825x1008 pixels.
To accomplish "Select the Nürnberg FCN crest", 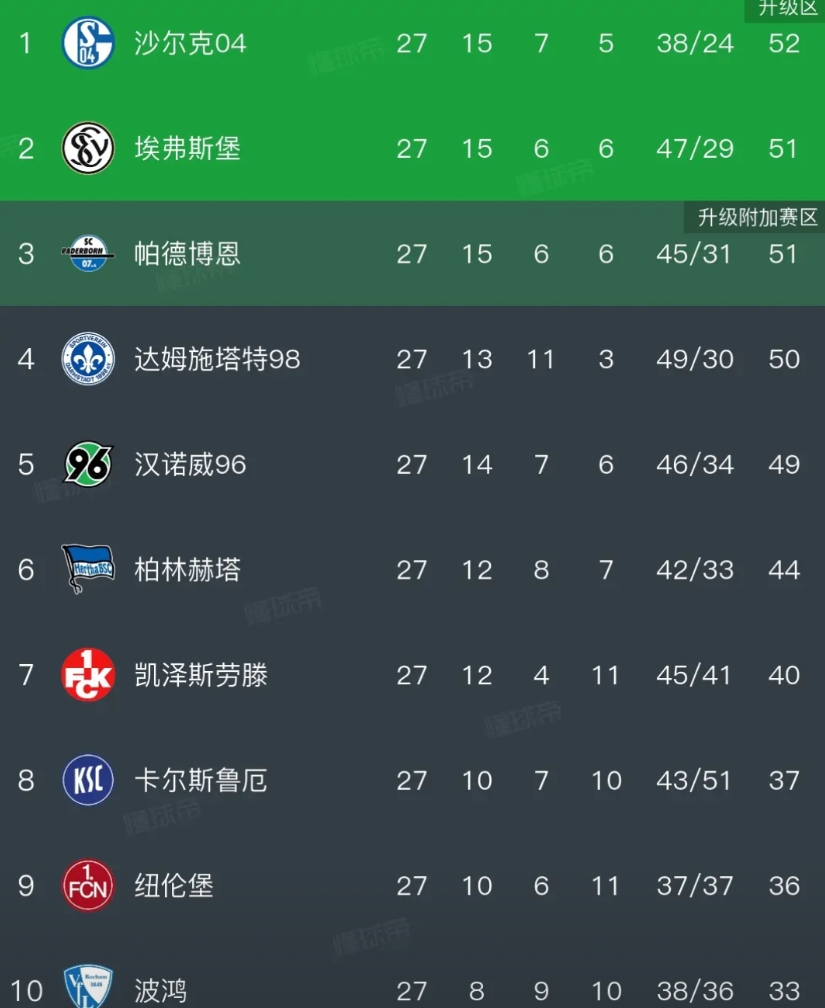I will pyautogui.click(x=88, y=885).
